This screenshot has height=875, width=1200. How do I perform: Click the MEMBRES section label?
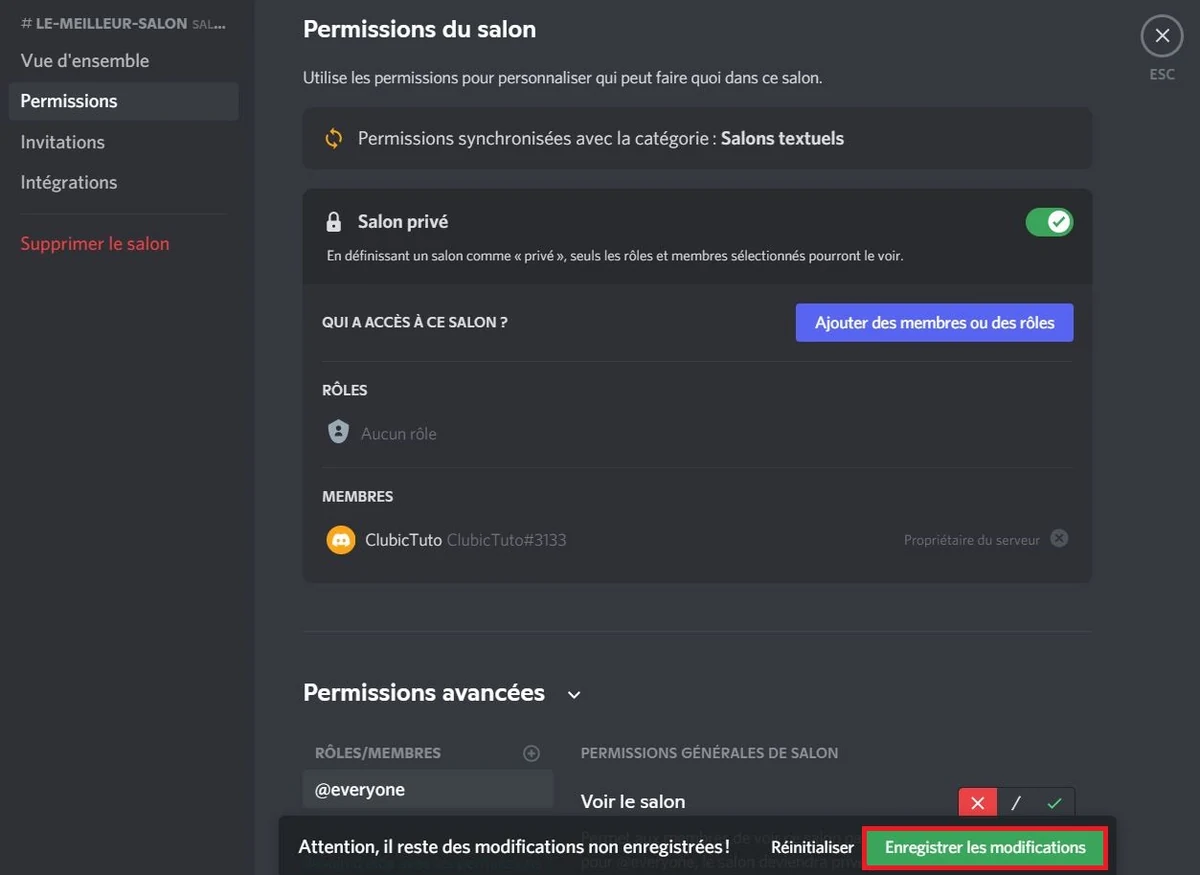coord(358,497)
